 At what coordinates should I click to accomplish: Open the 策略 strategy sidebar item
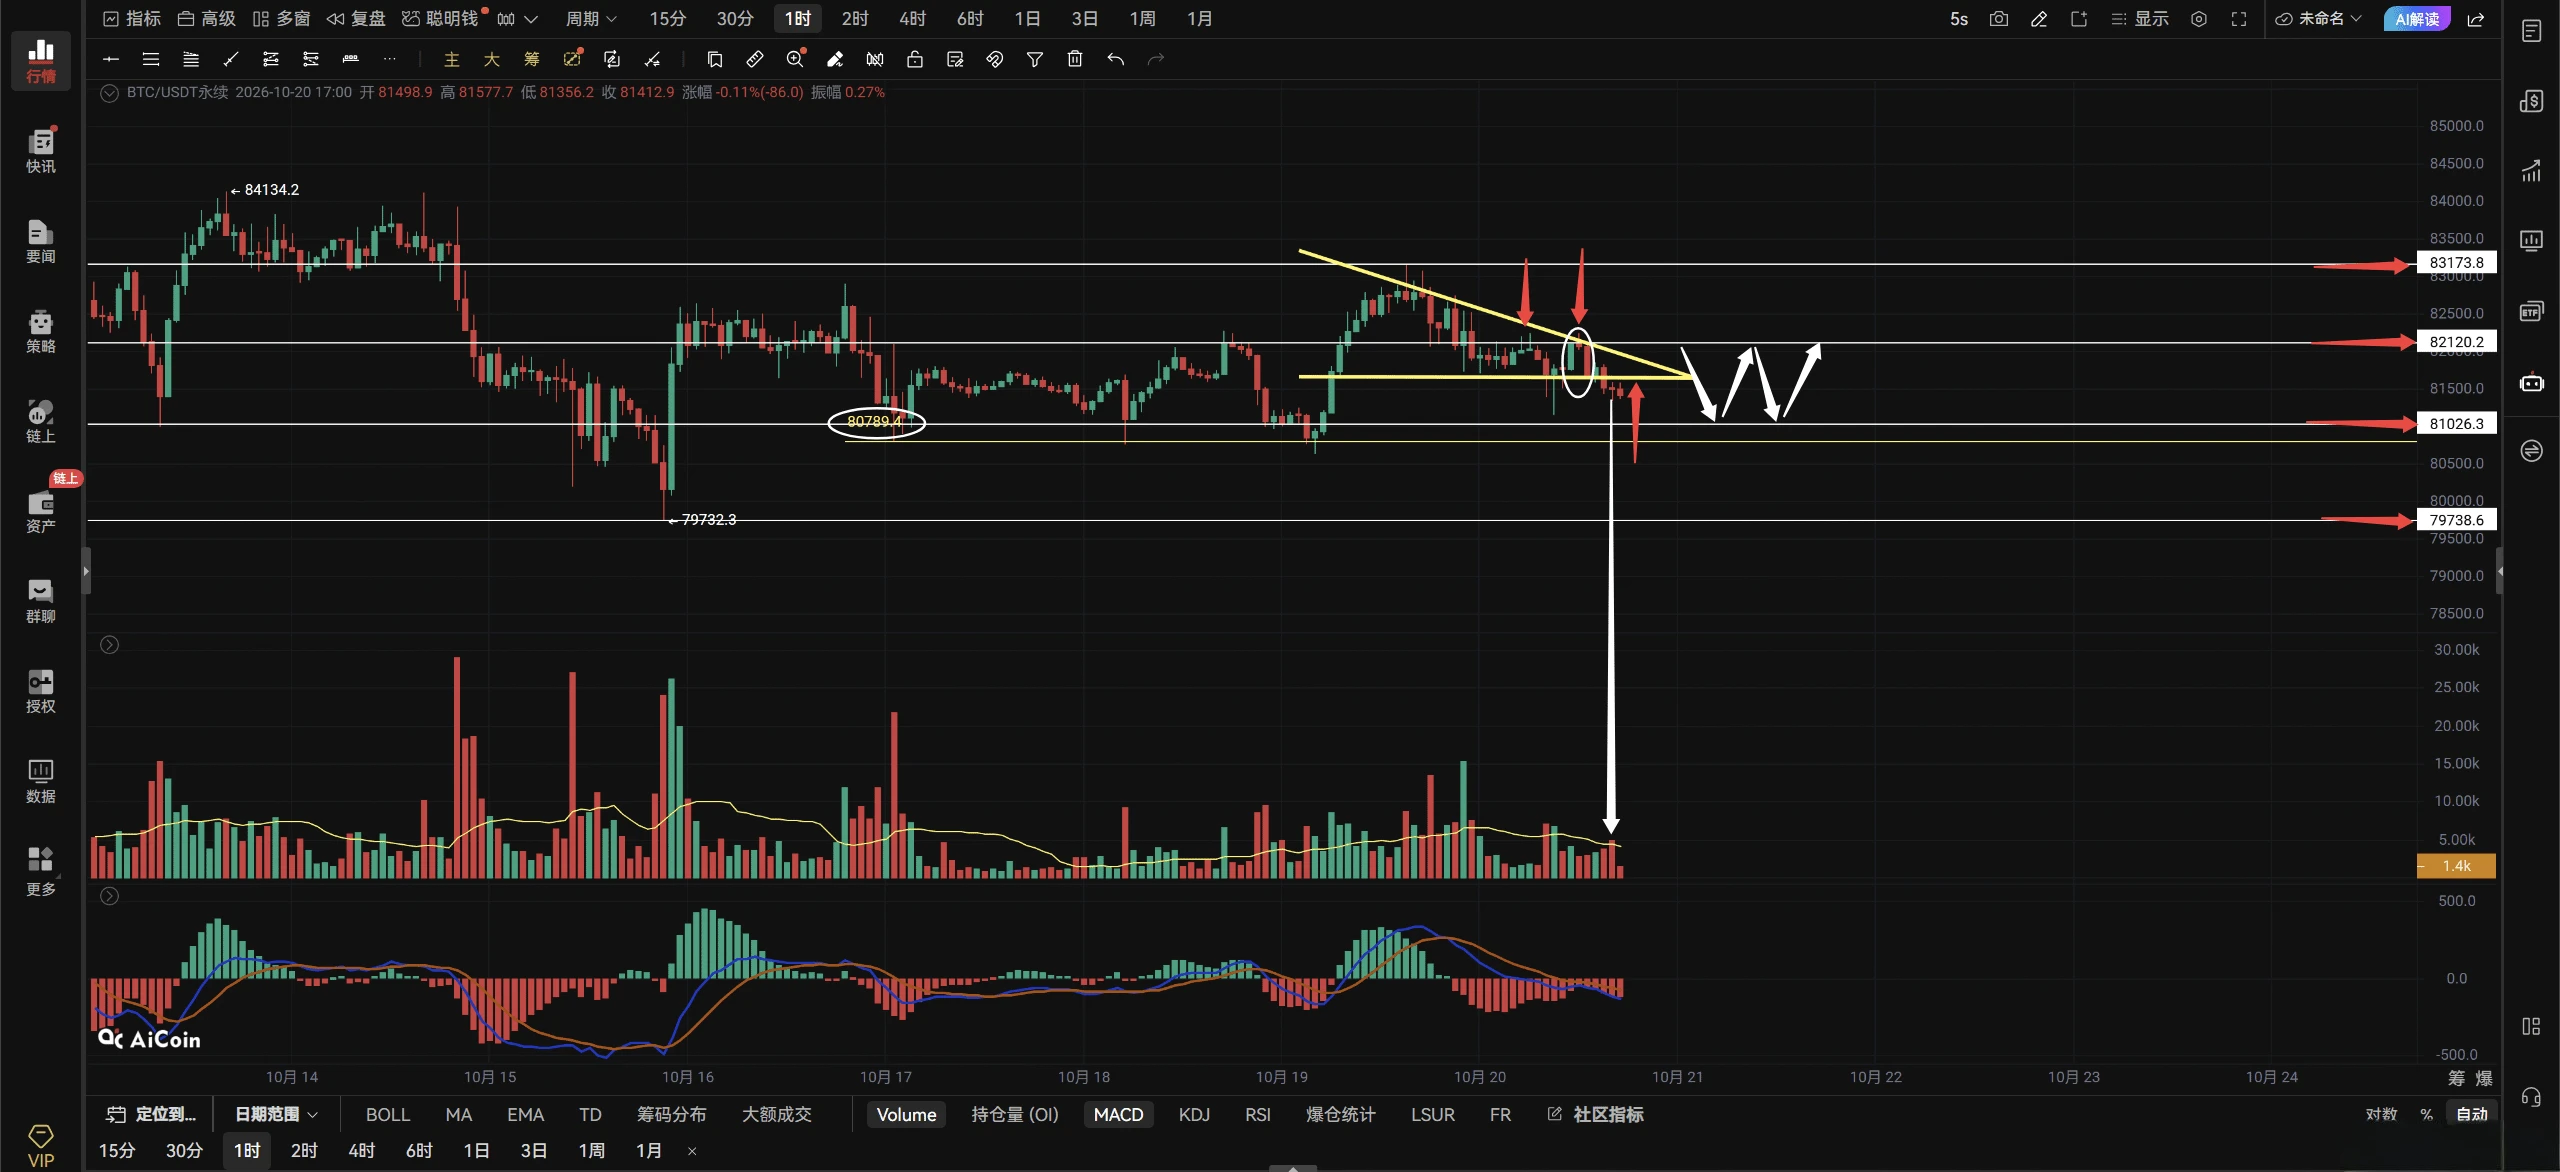[x=40, y=331]
